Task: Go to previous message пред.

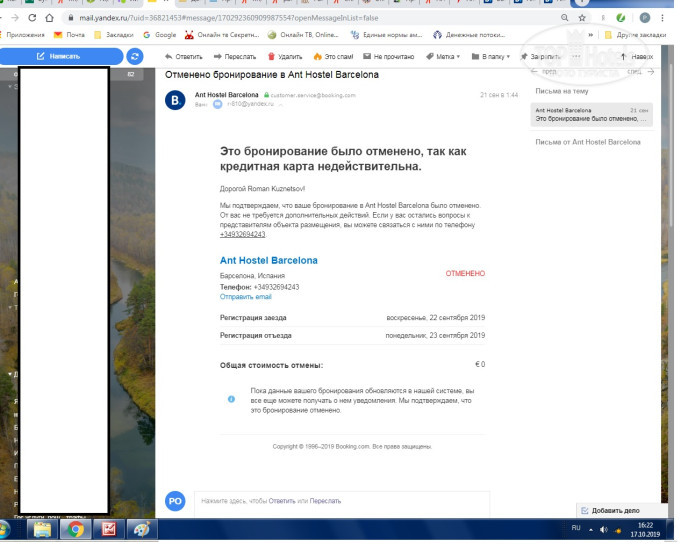Action: click(x=544, y=71)
